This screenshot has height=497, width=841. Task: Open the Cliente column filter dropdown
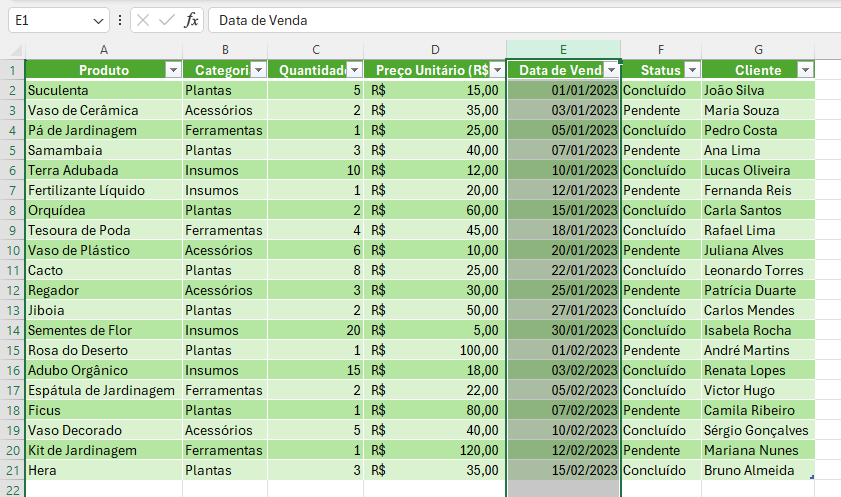pyautogui.click(x=805, y=70)
